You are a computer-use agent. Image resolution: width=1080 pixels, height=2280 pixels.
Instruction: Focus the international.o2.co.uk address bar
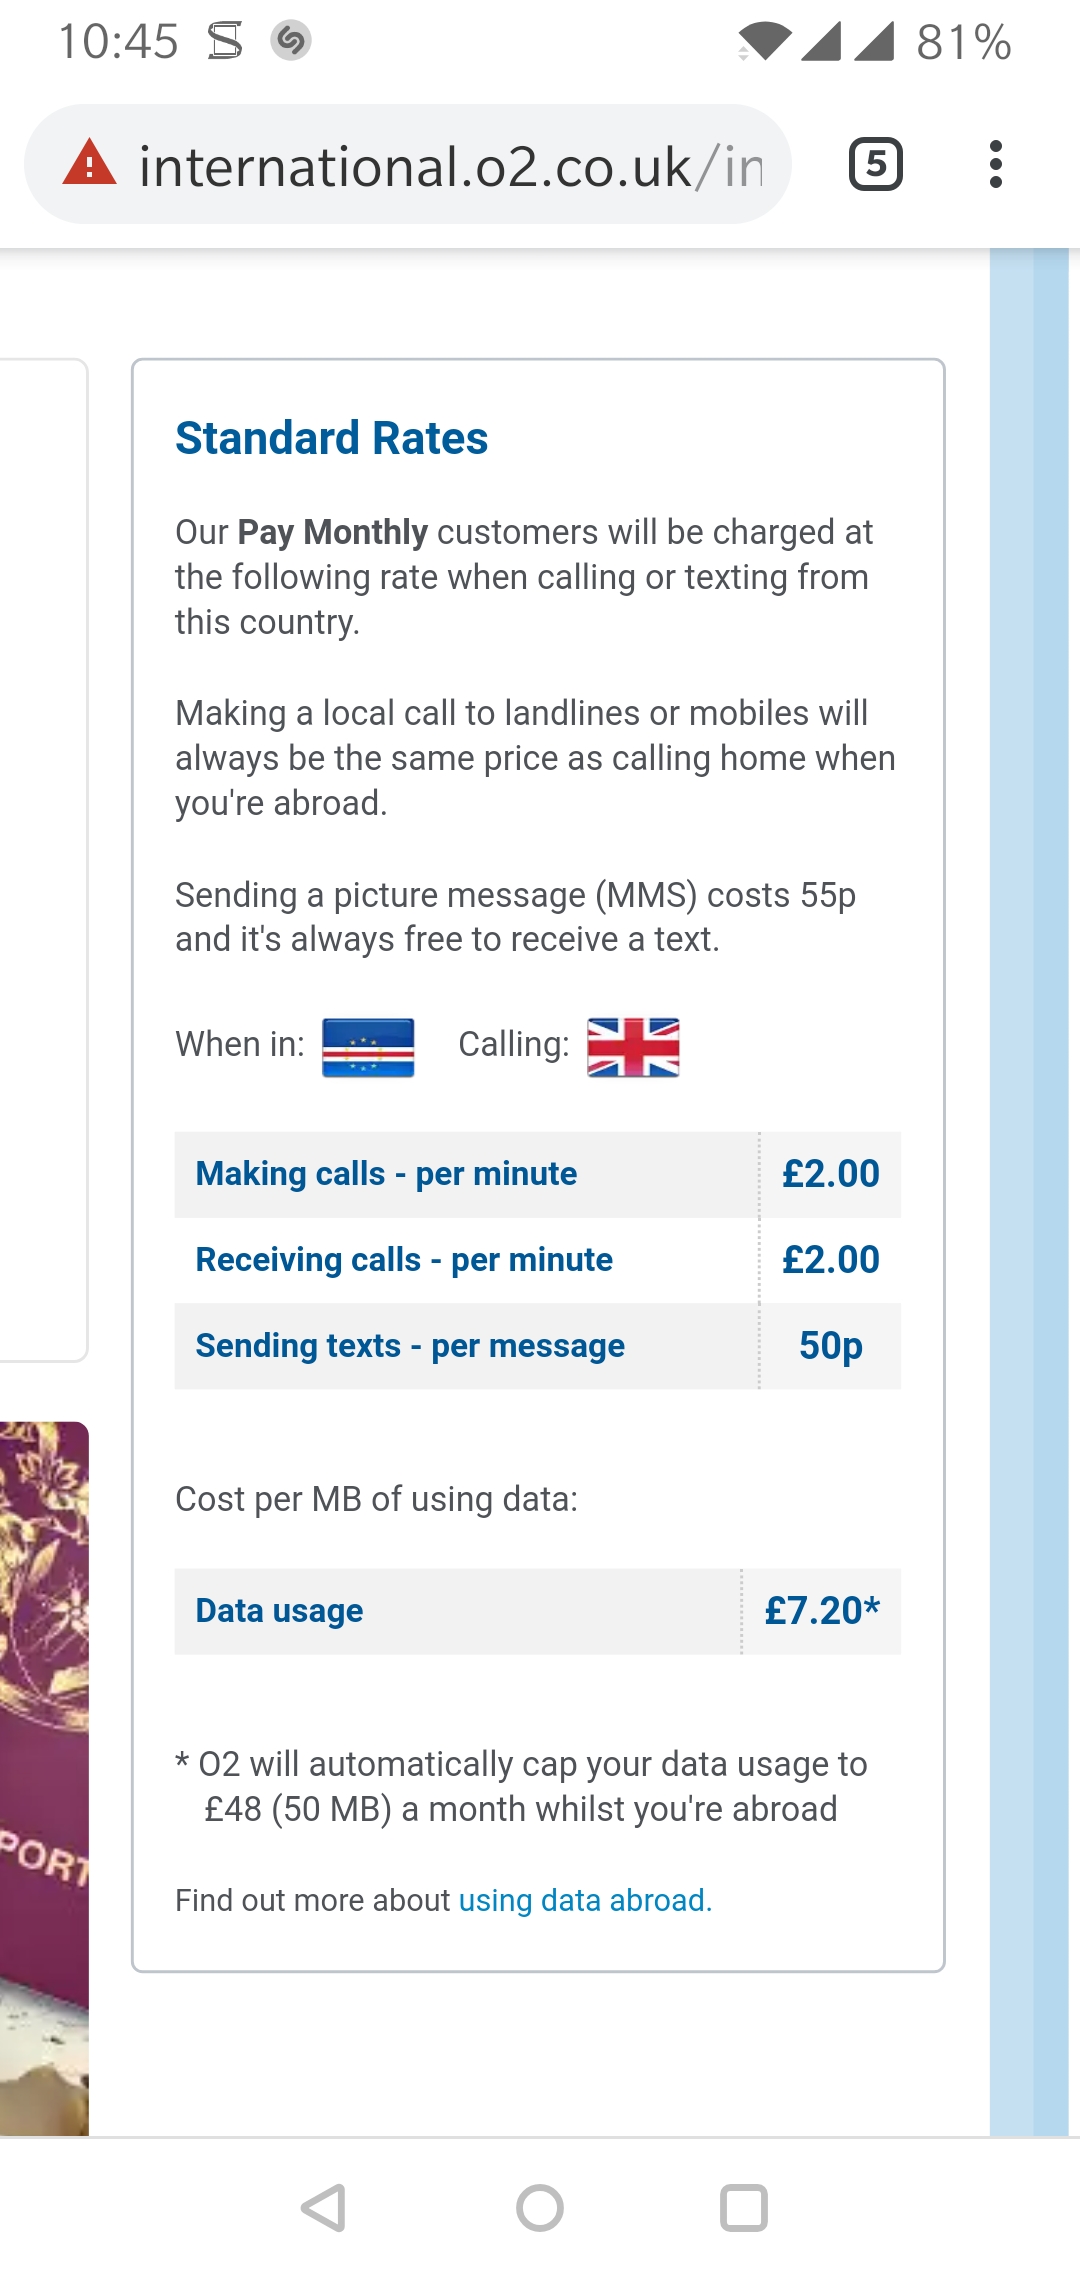450,166
